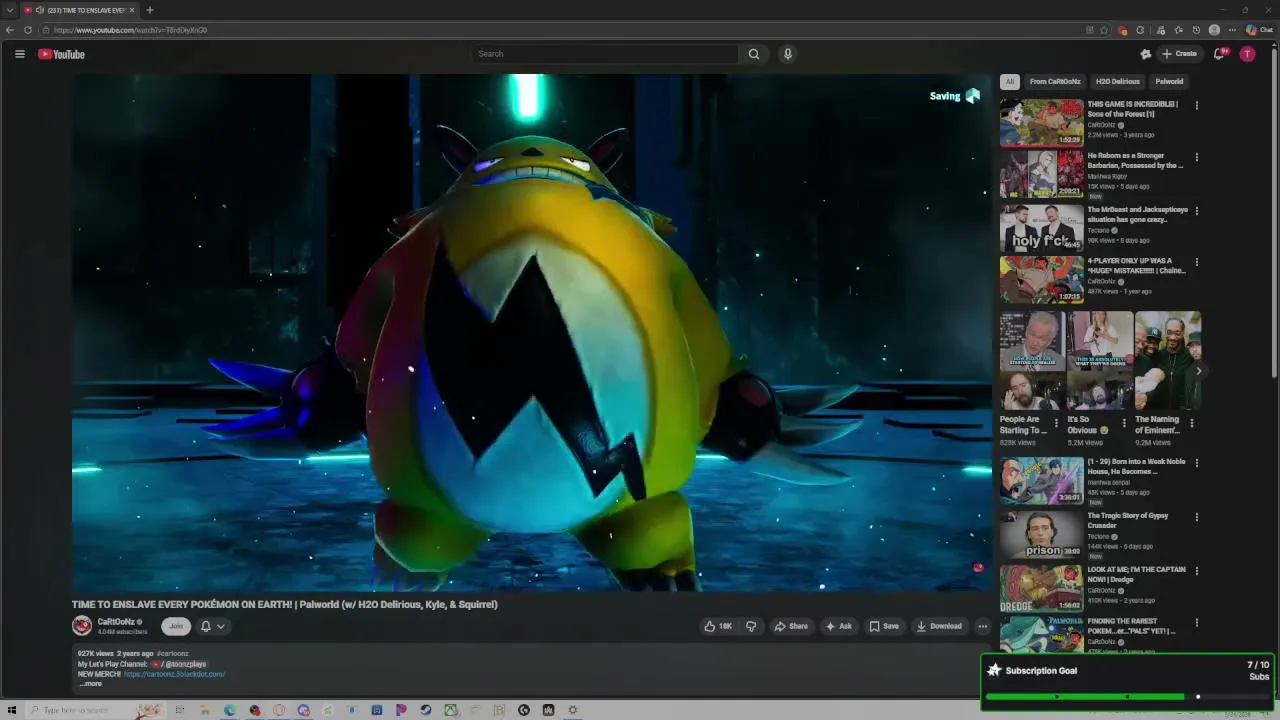
Task: Click the #cartoonz hashtag
Action: click(172, 654)
